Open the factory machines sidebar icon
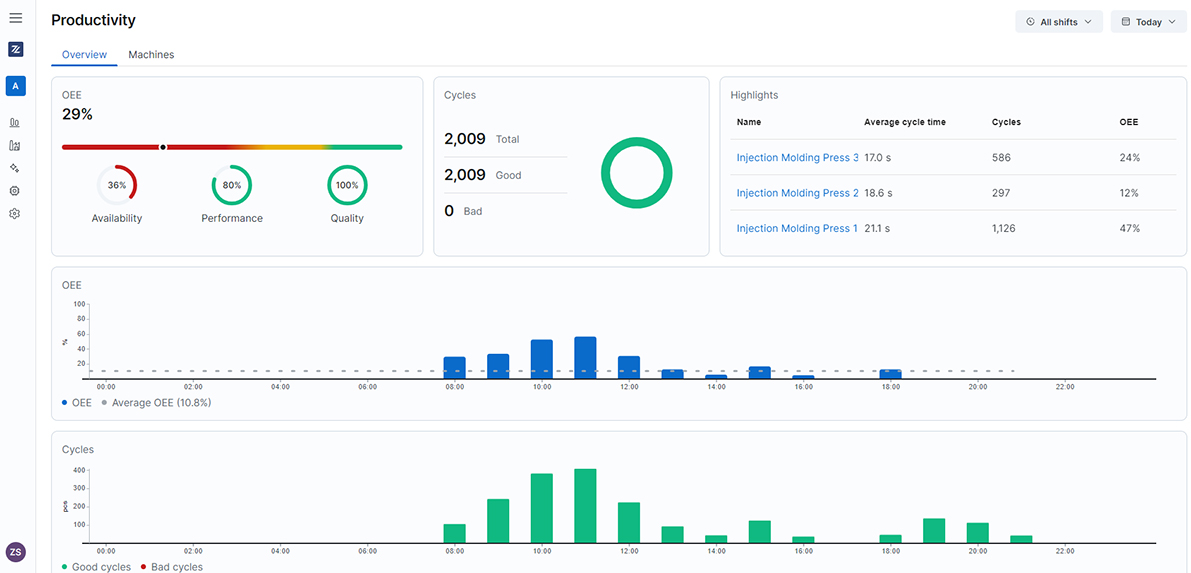 tap(14, 145)
